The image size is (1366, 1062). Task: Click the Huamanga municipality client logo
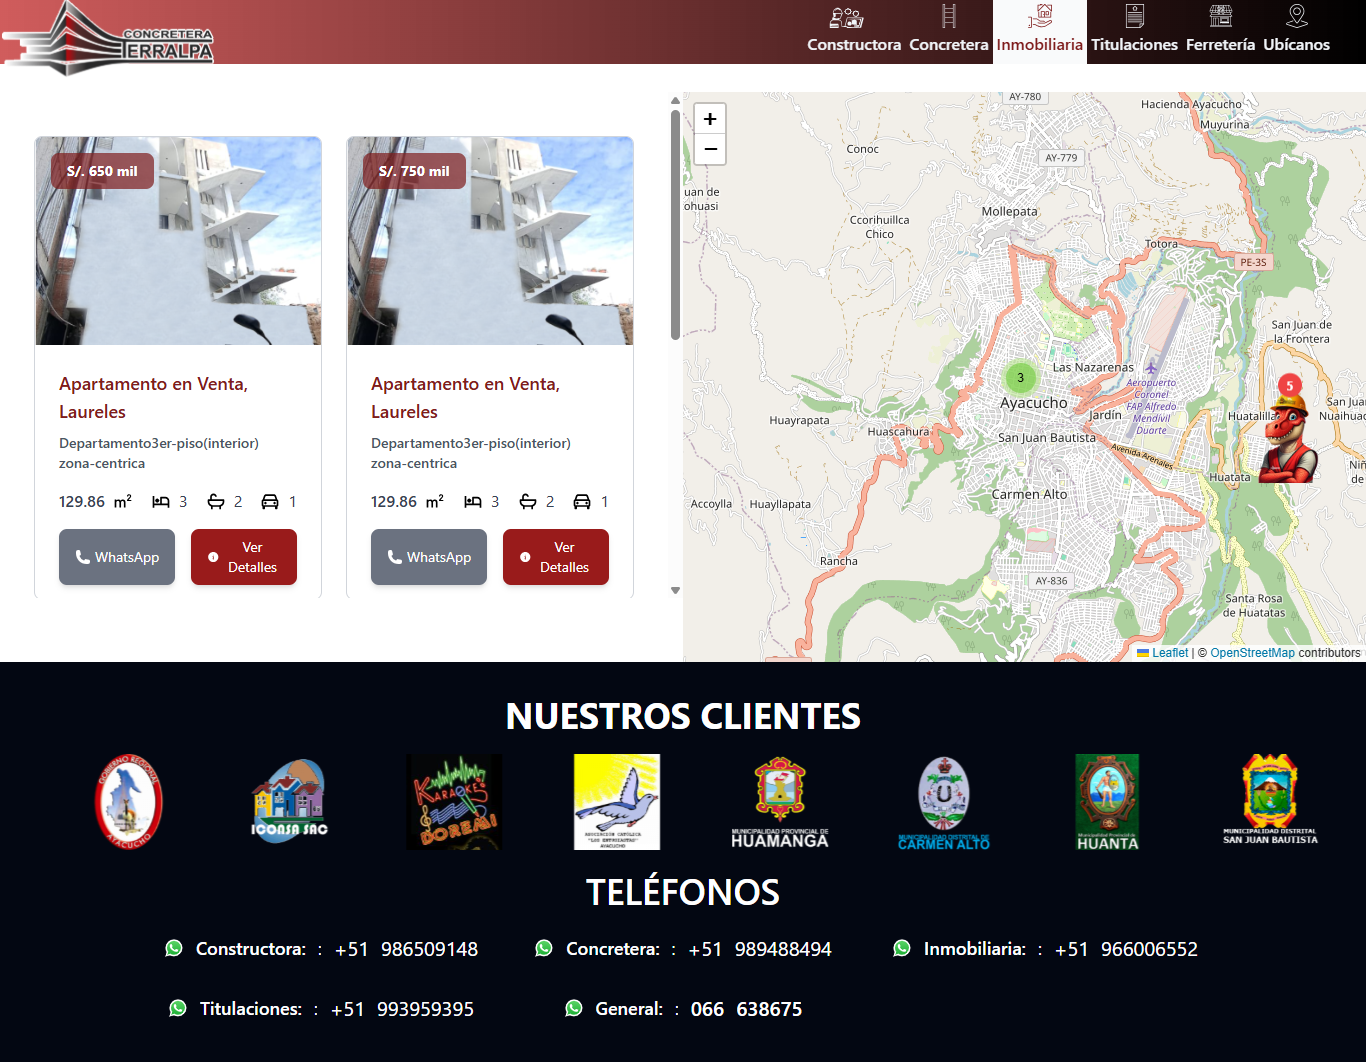(780, 802)
